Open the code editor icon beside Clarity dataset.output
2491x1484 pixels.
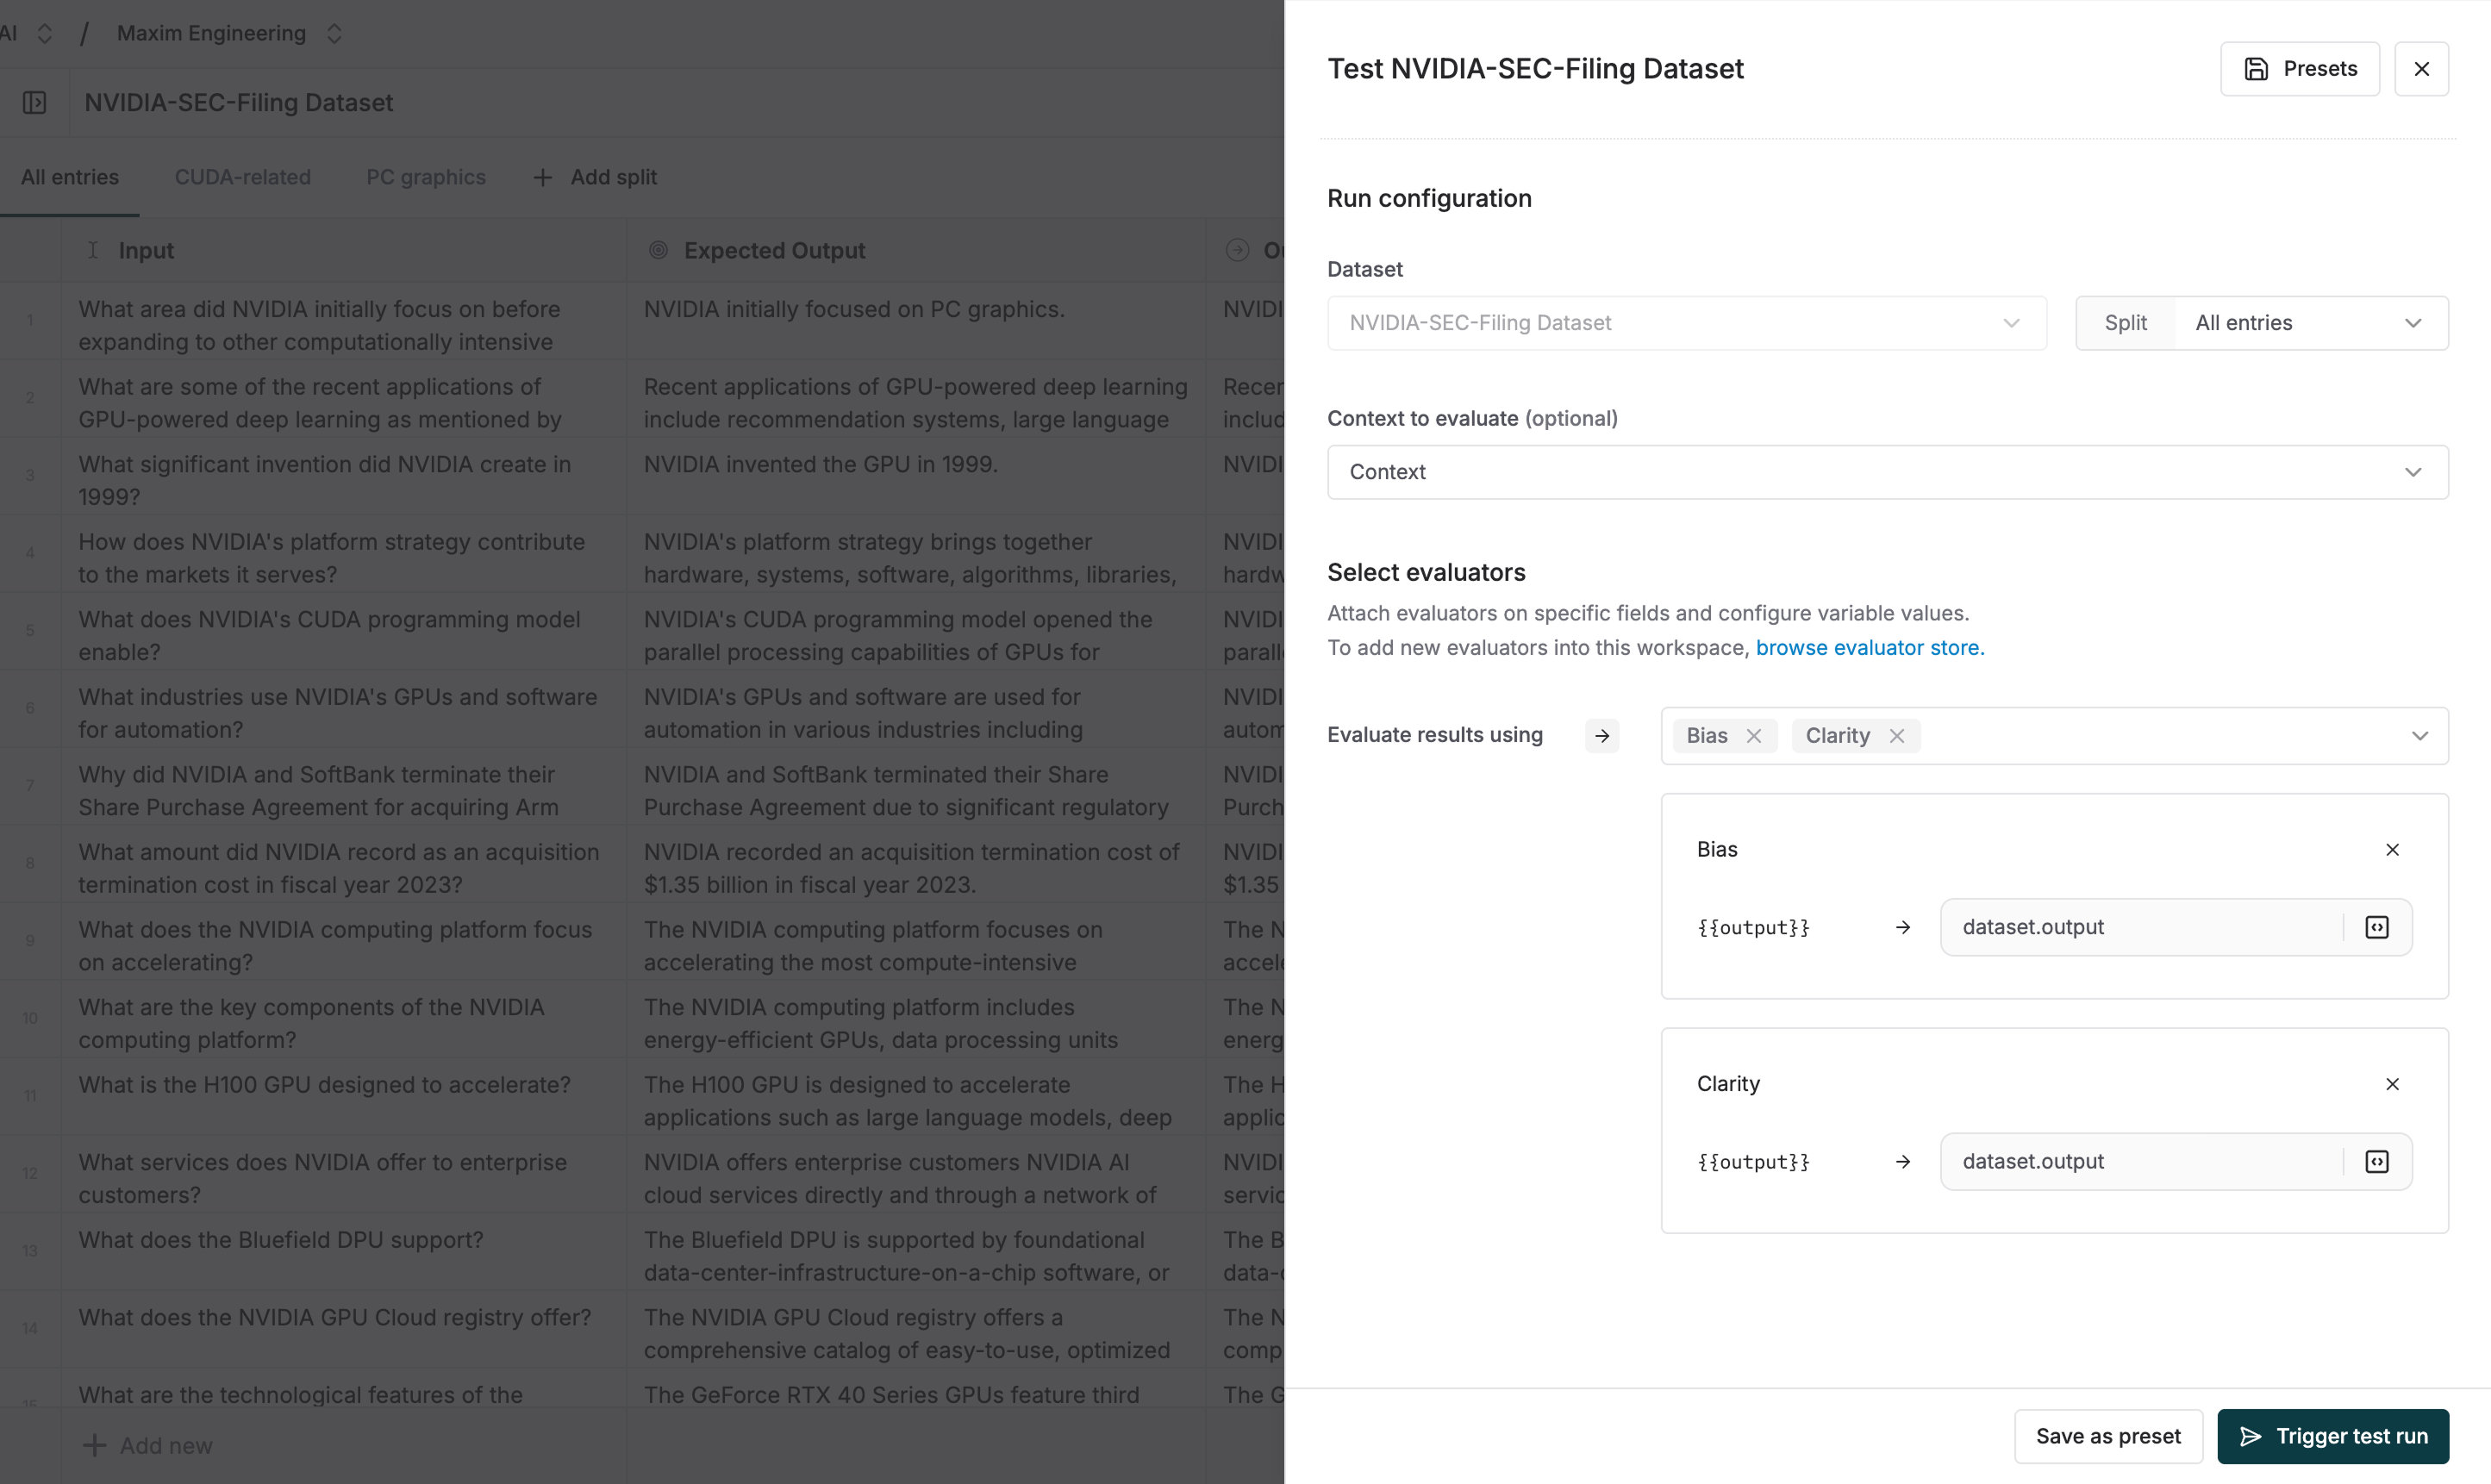(2377, 1161)
